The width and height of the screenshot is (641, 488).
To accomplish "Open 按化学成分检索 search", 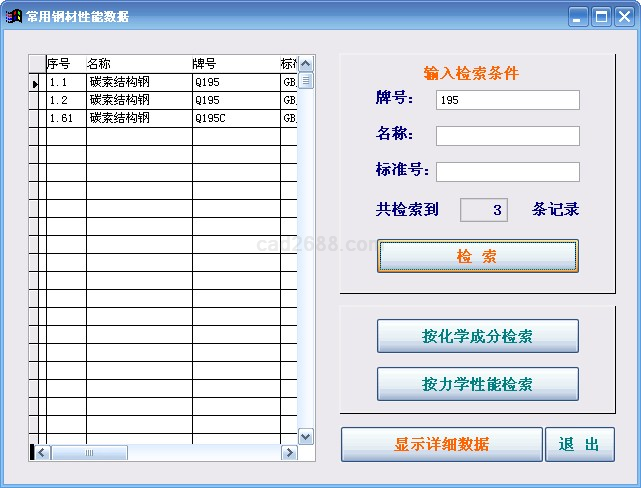I will [477, 336].
